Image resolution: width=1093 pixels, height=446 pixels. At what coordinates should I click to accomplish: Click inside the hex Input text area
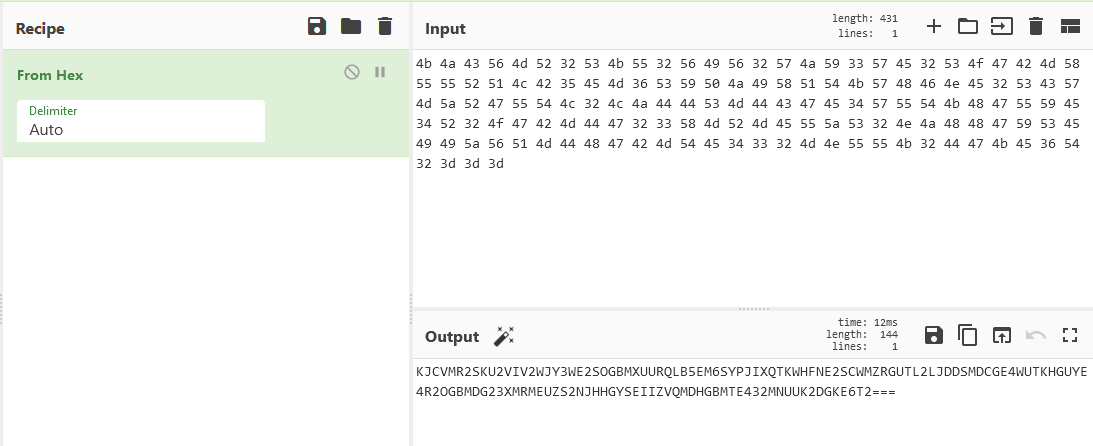point(750,230)
